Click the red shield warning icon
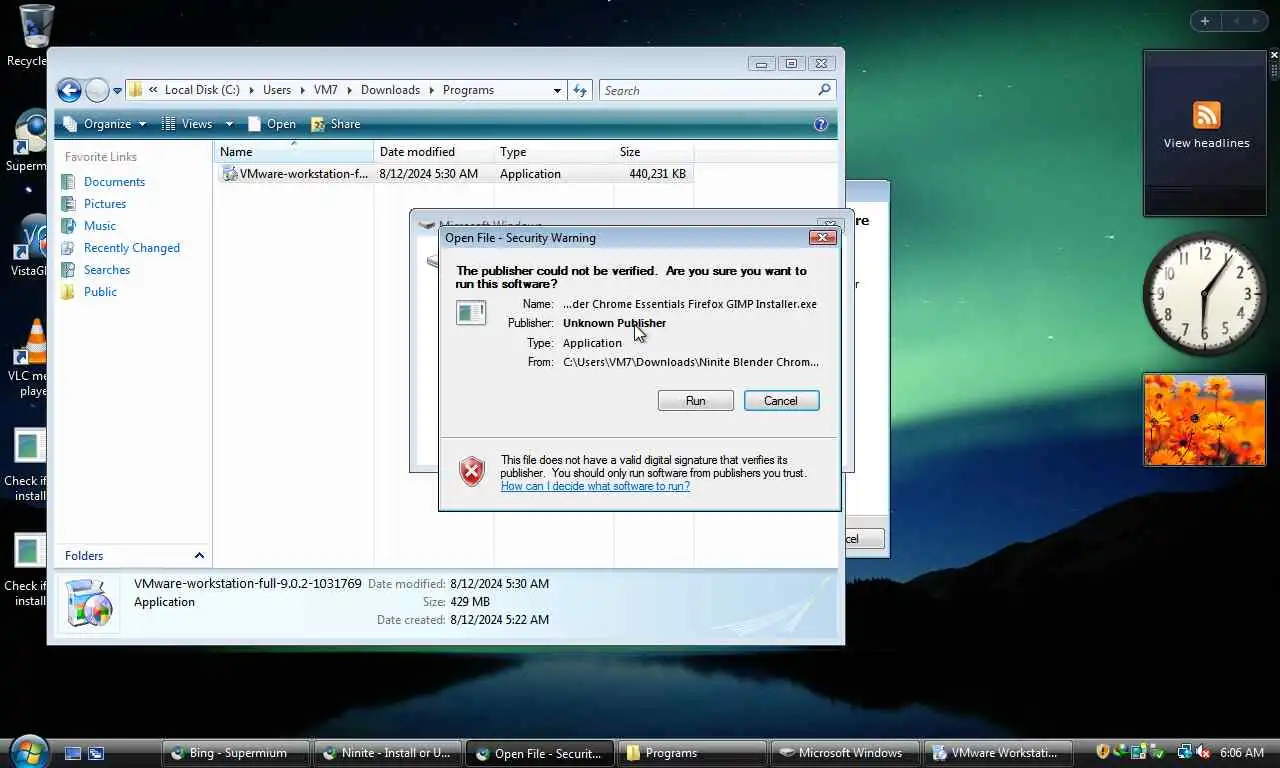 coord(472,471)
